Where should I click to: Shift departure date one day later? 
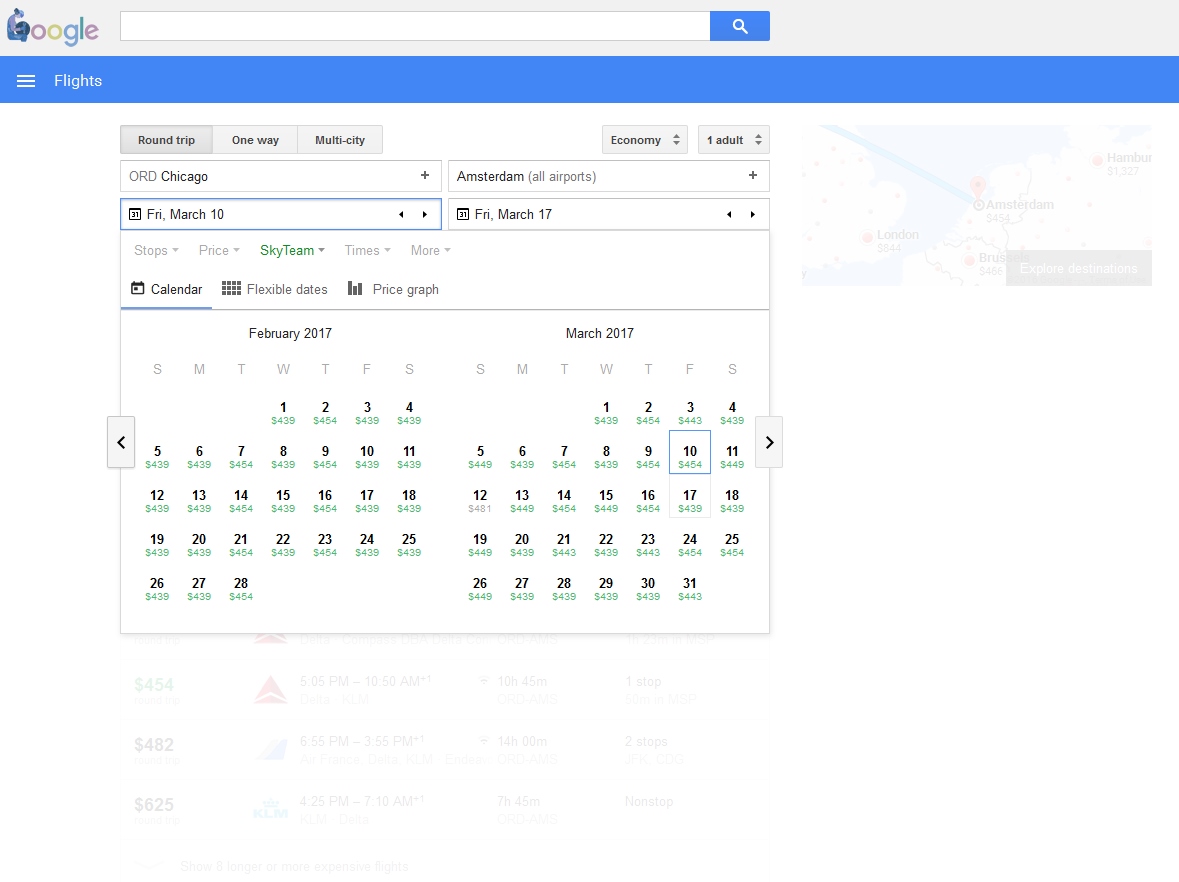[x=424, y=215]
